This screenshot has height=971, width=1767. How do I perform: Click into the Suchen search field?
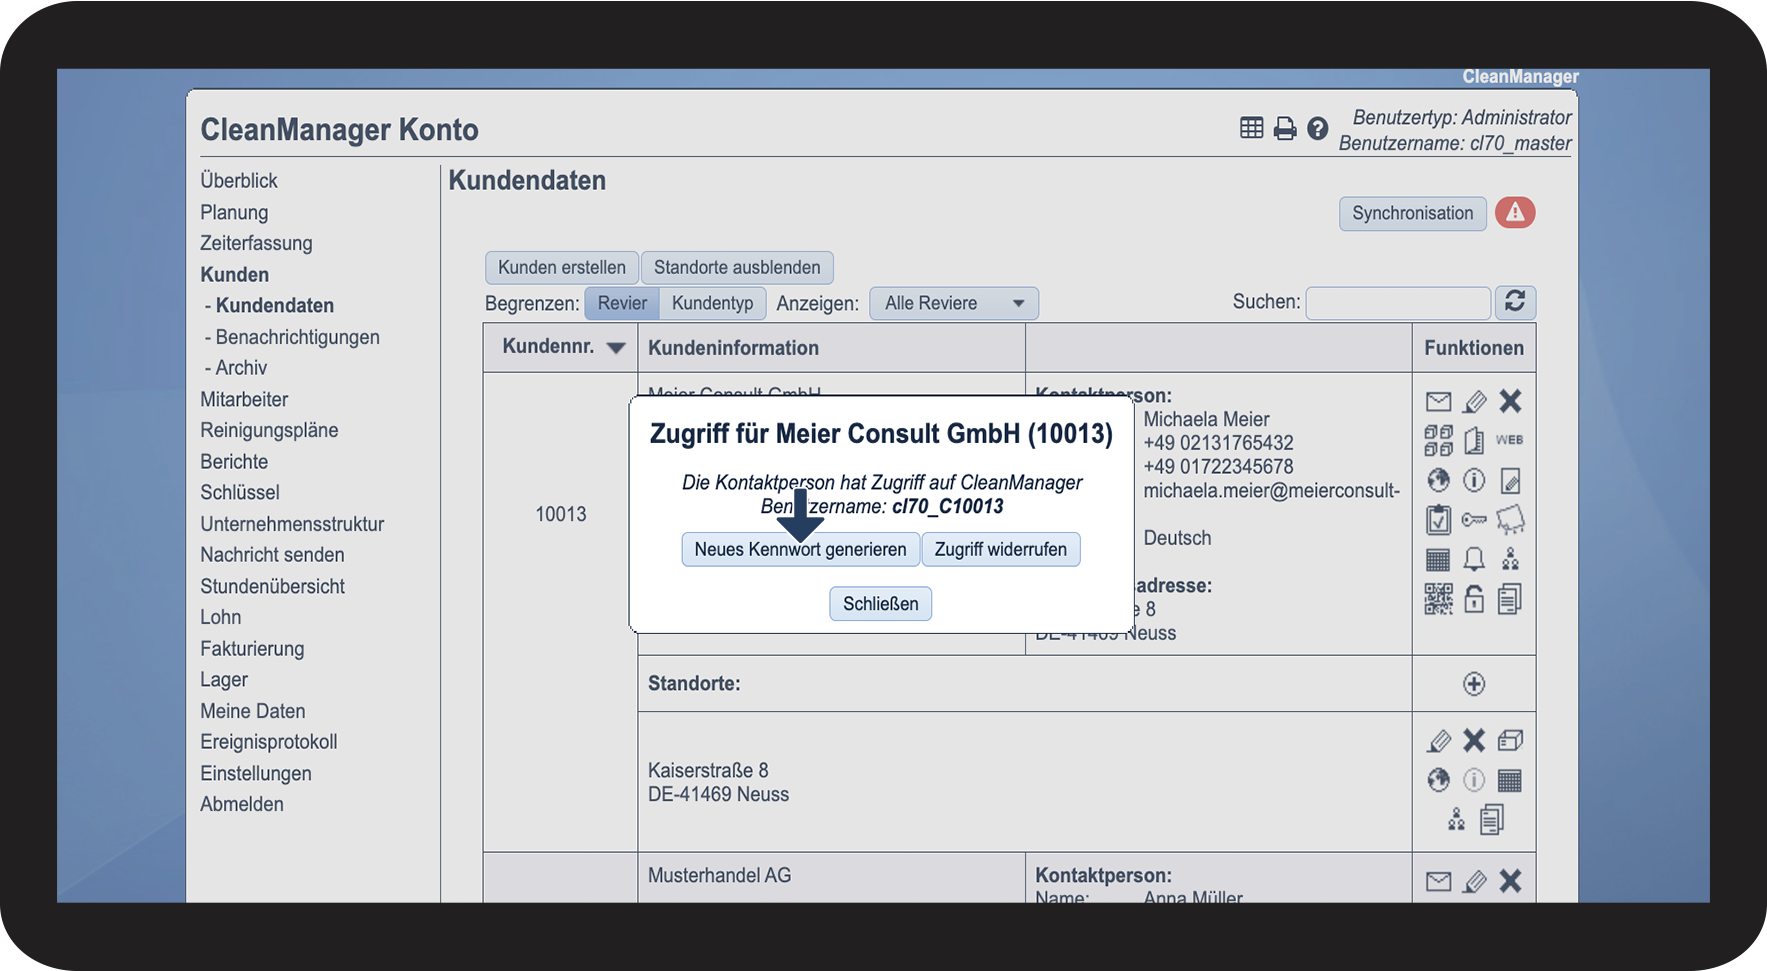pos(1398,302)
